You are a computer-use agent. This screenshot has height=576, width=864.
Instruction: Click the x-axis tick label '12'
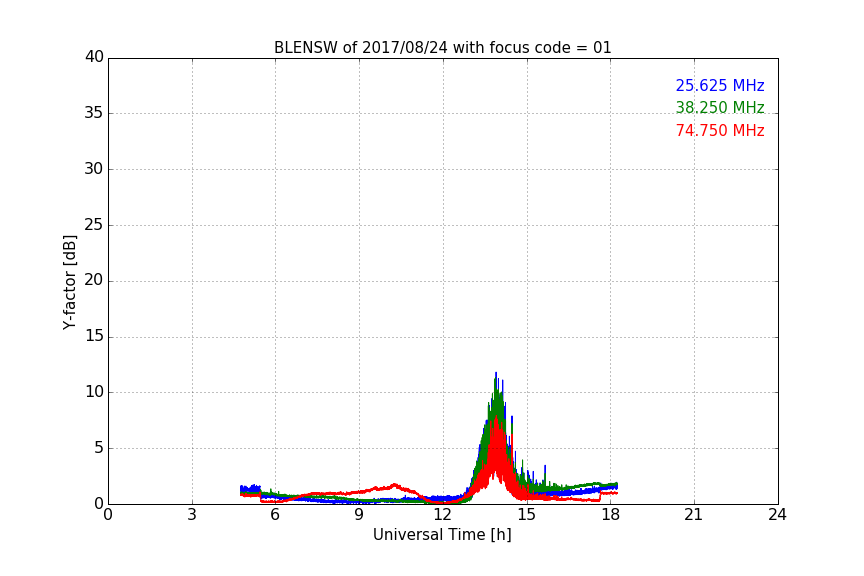tap(442, 515)
